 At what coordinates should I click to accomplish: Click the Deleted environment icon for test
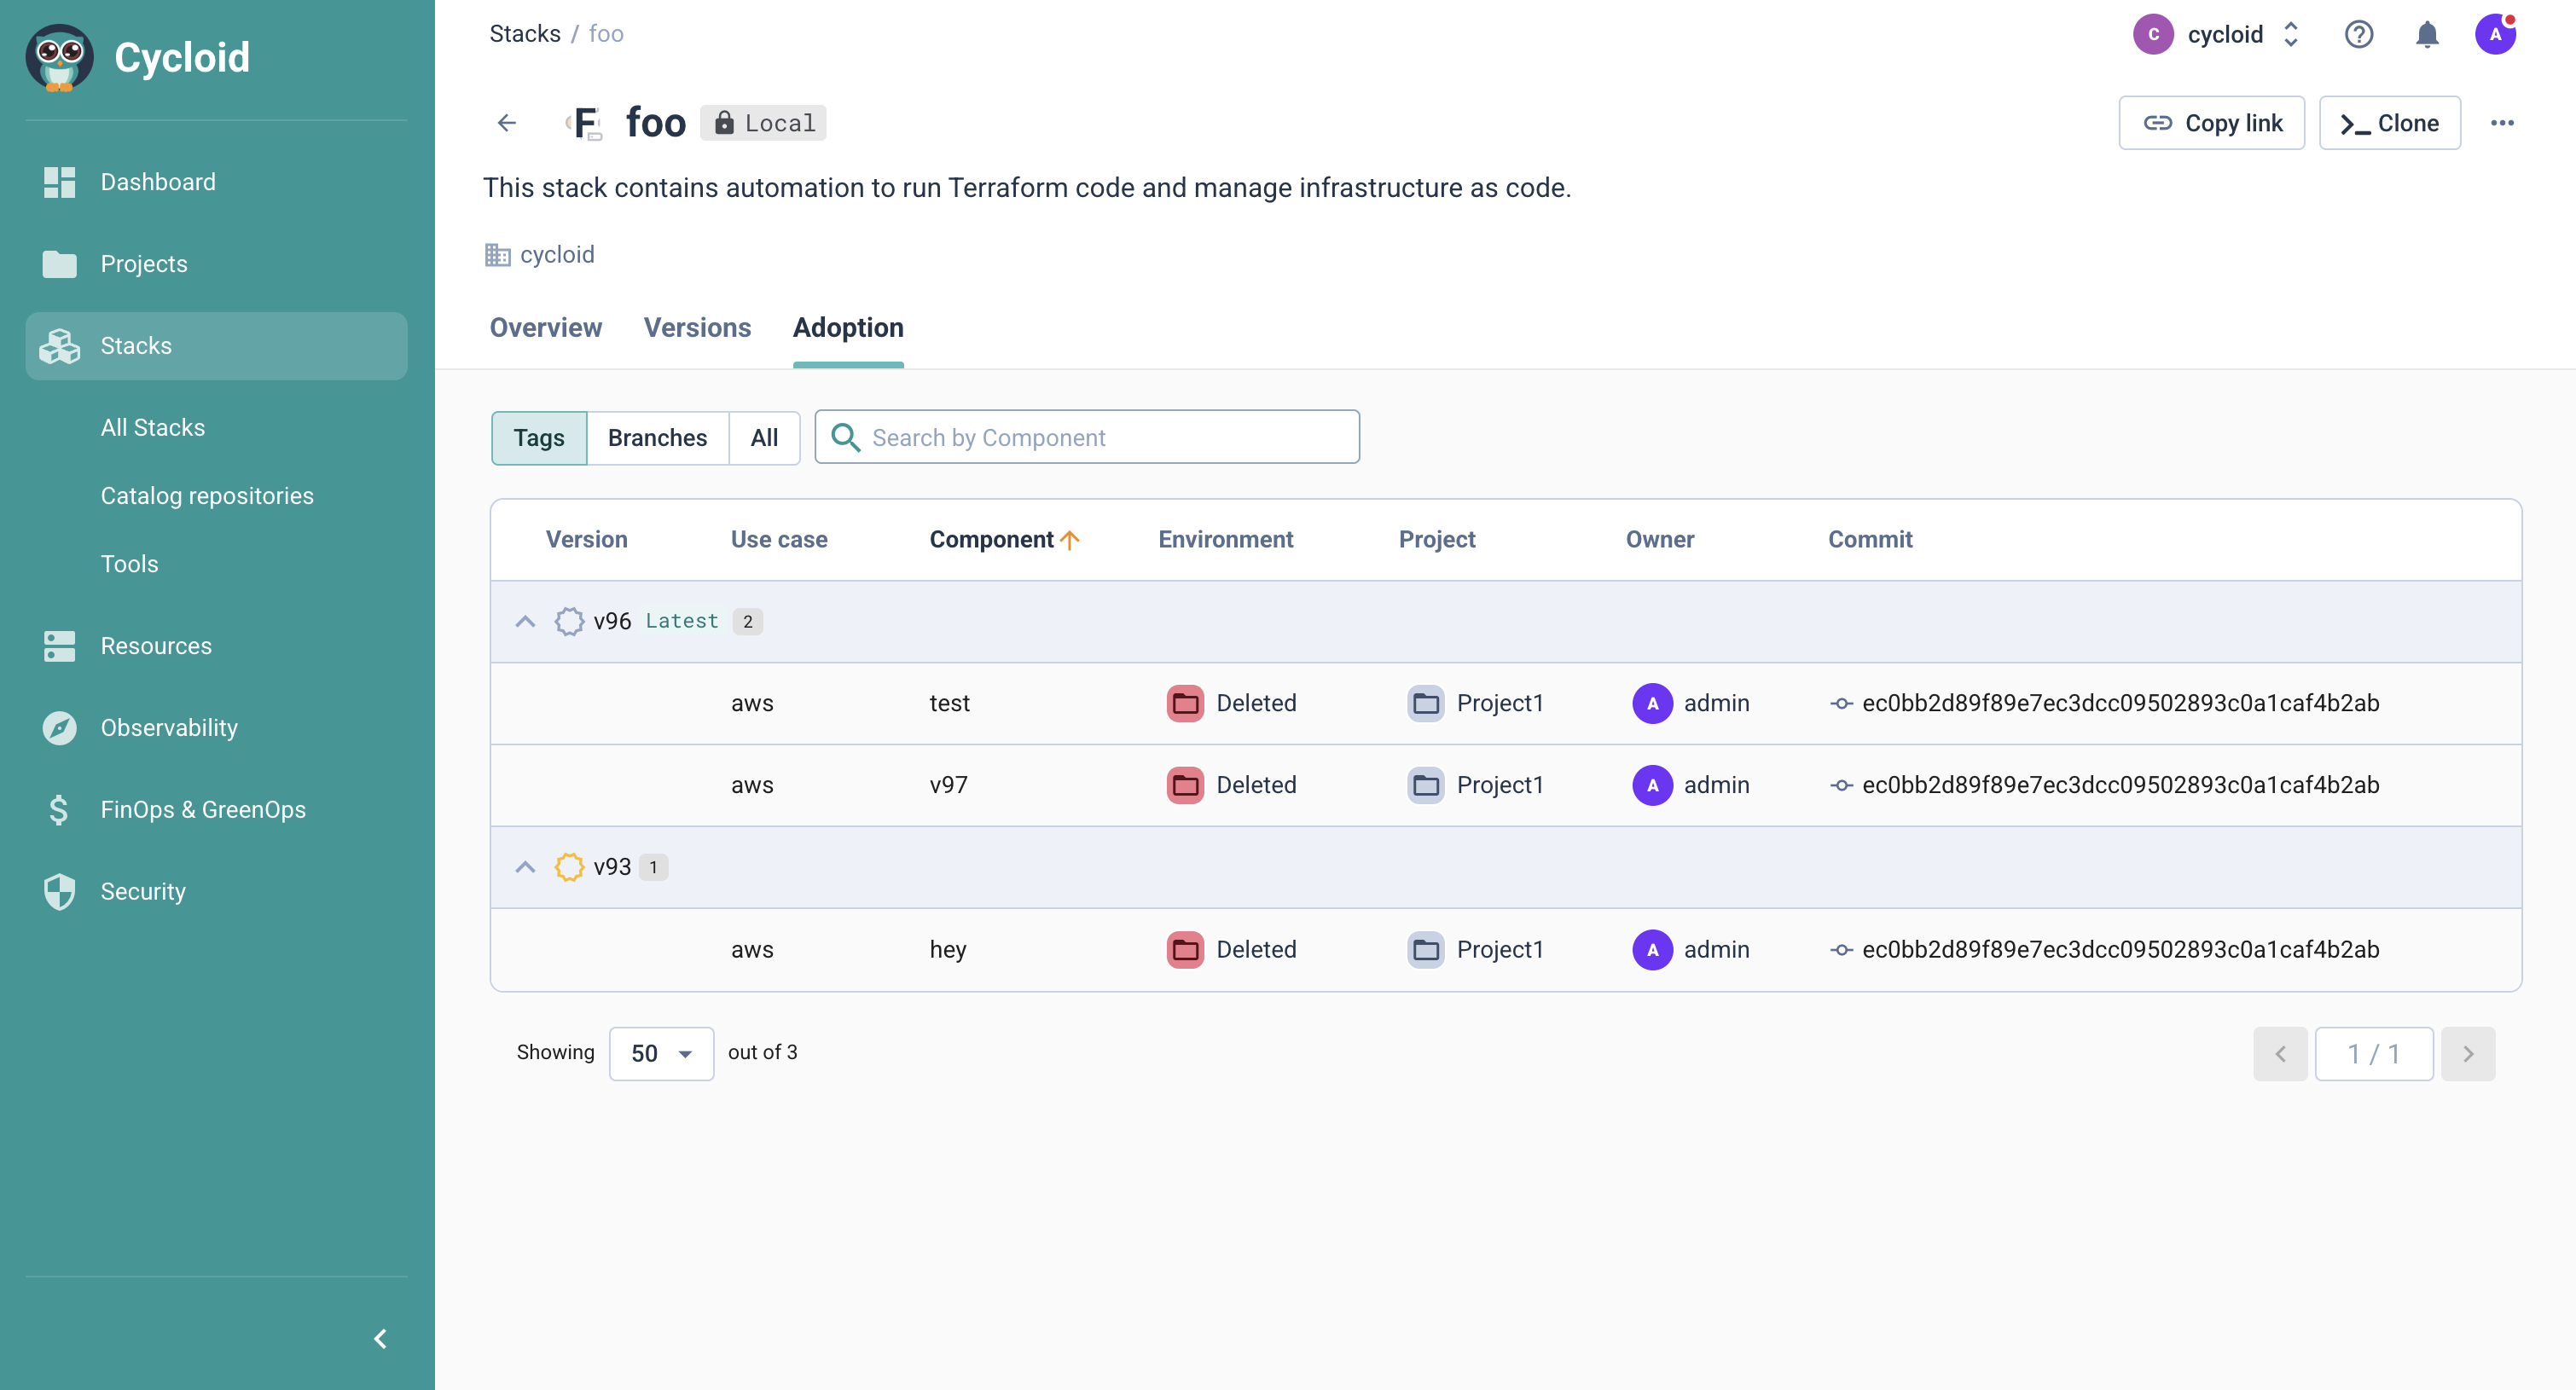click(1185, 703)
